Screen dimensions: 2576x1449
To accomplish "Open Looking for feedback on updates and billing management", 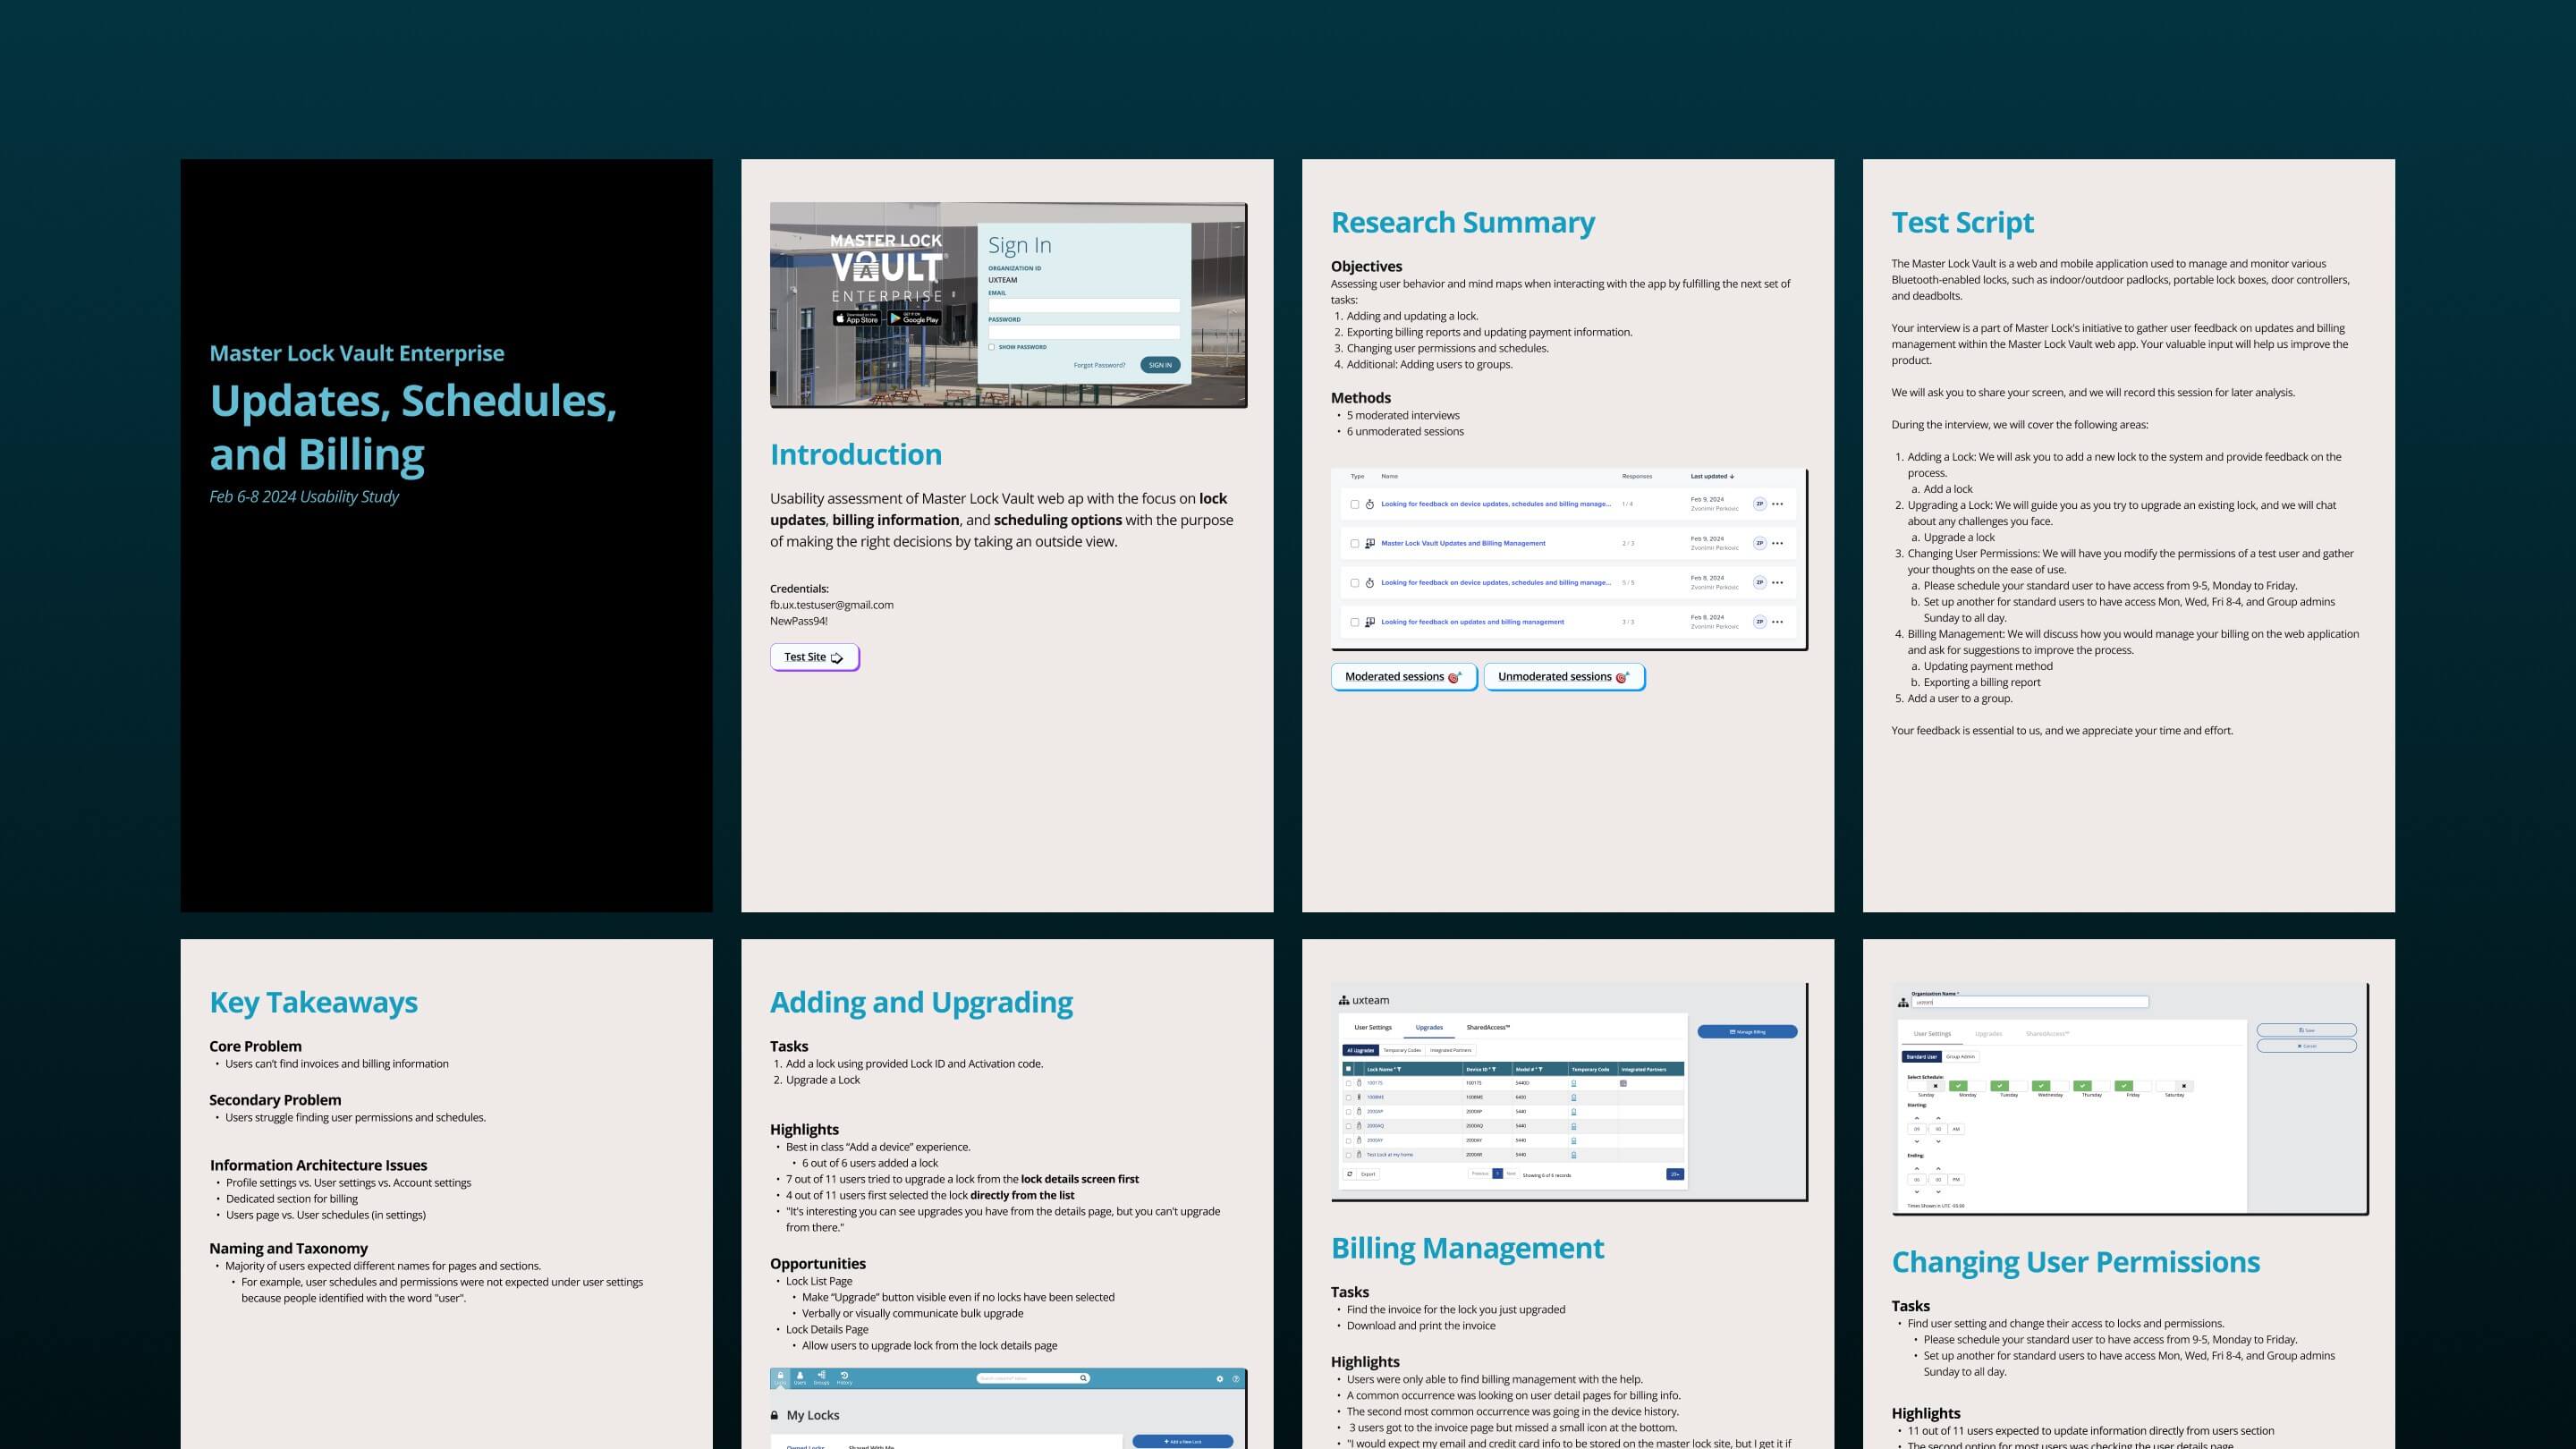I will (1472, 622).
